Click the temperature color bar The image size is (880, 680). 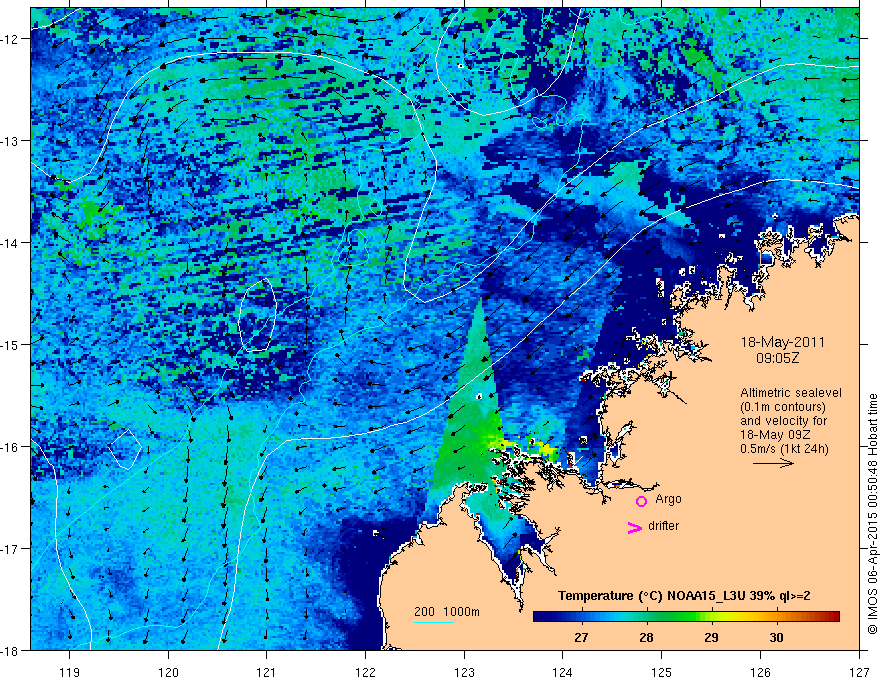686,617
